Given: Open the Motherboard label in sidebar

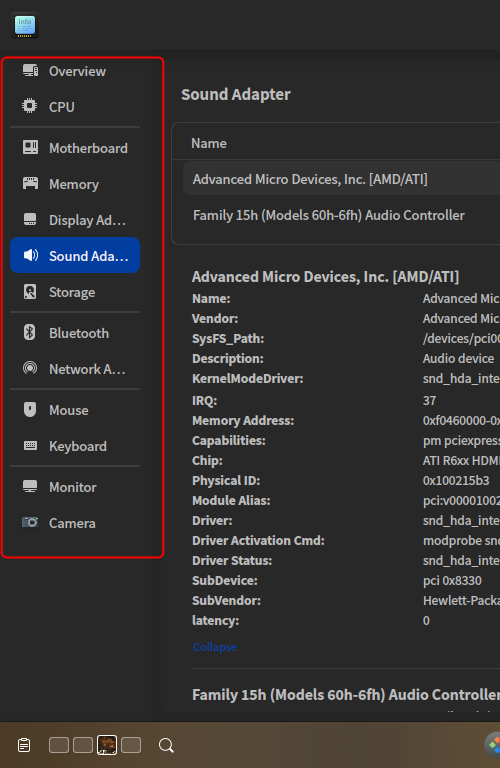Looking at the screenshot, I should pos(88,148).
